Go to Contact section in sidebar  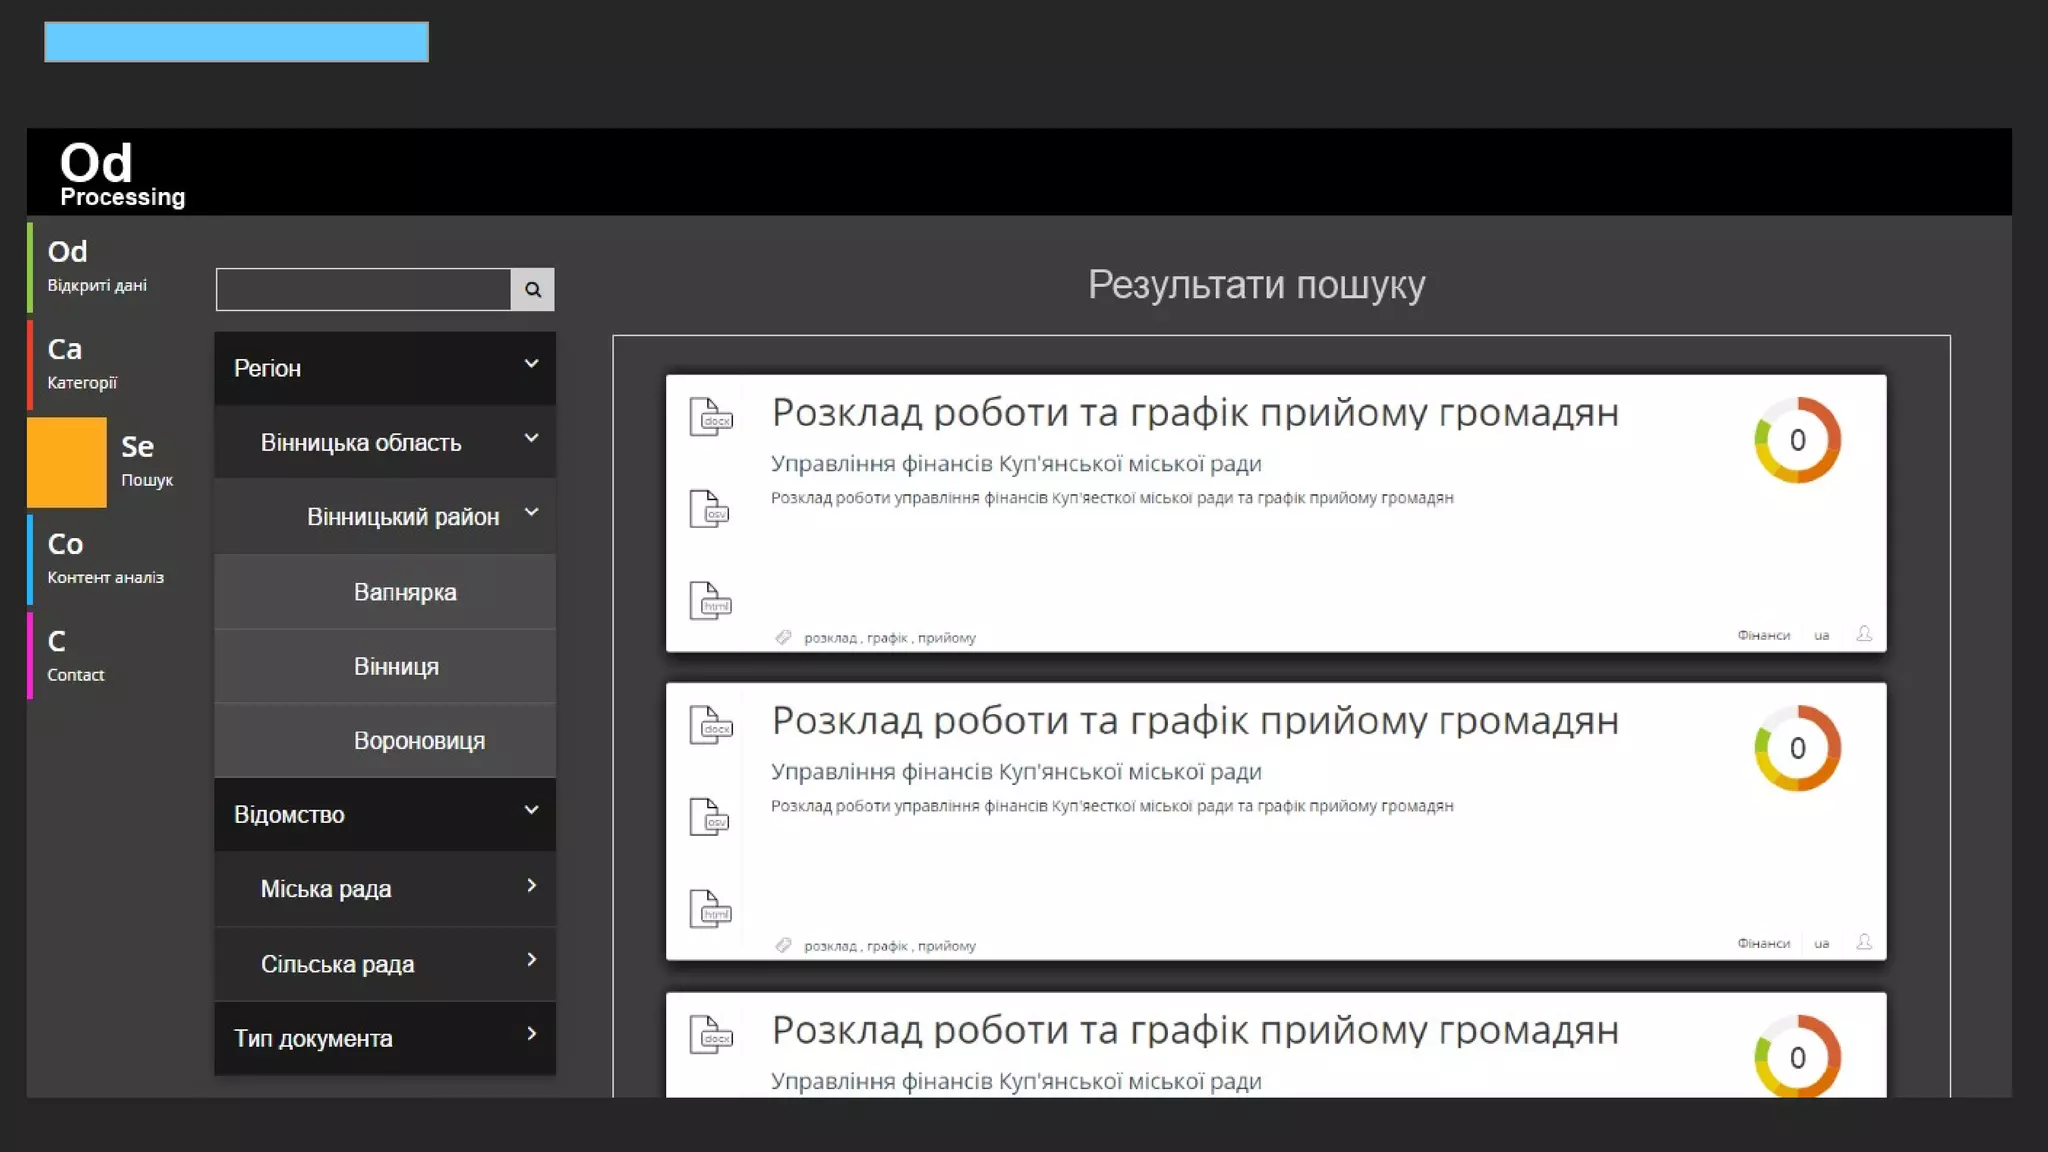(x=76, y=656)
